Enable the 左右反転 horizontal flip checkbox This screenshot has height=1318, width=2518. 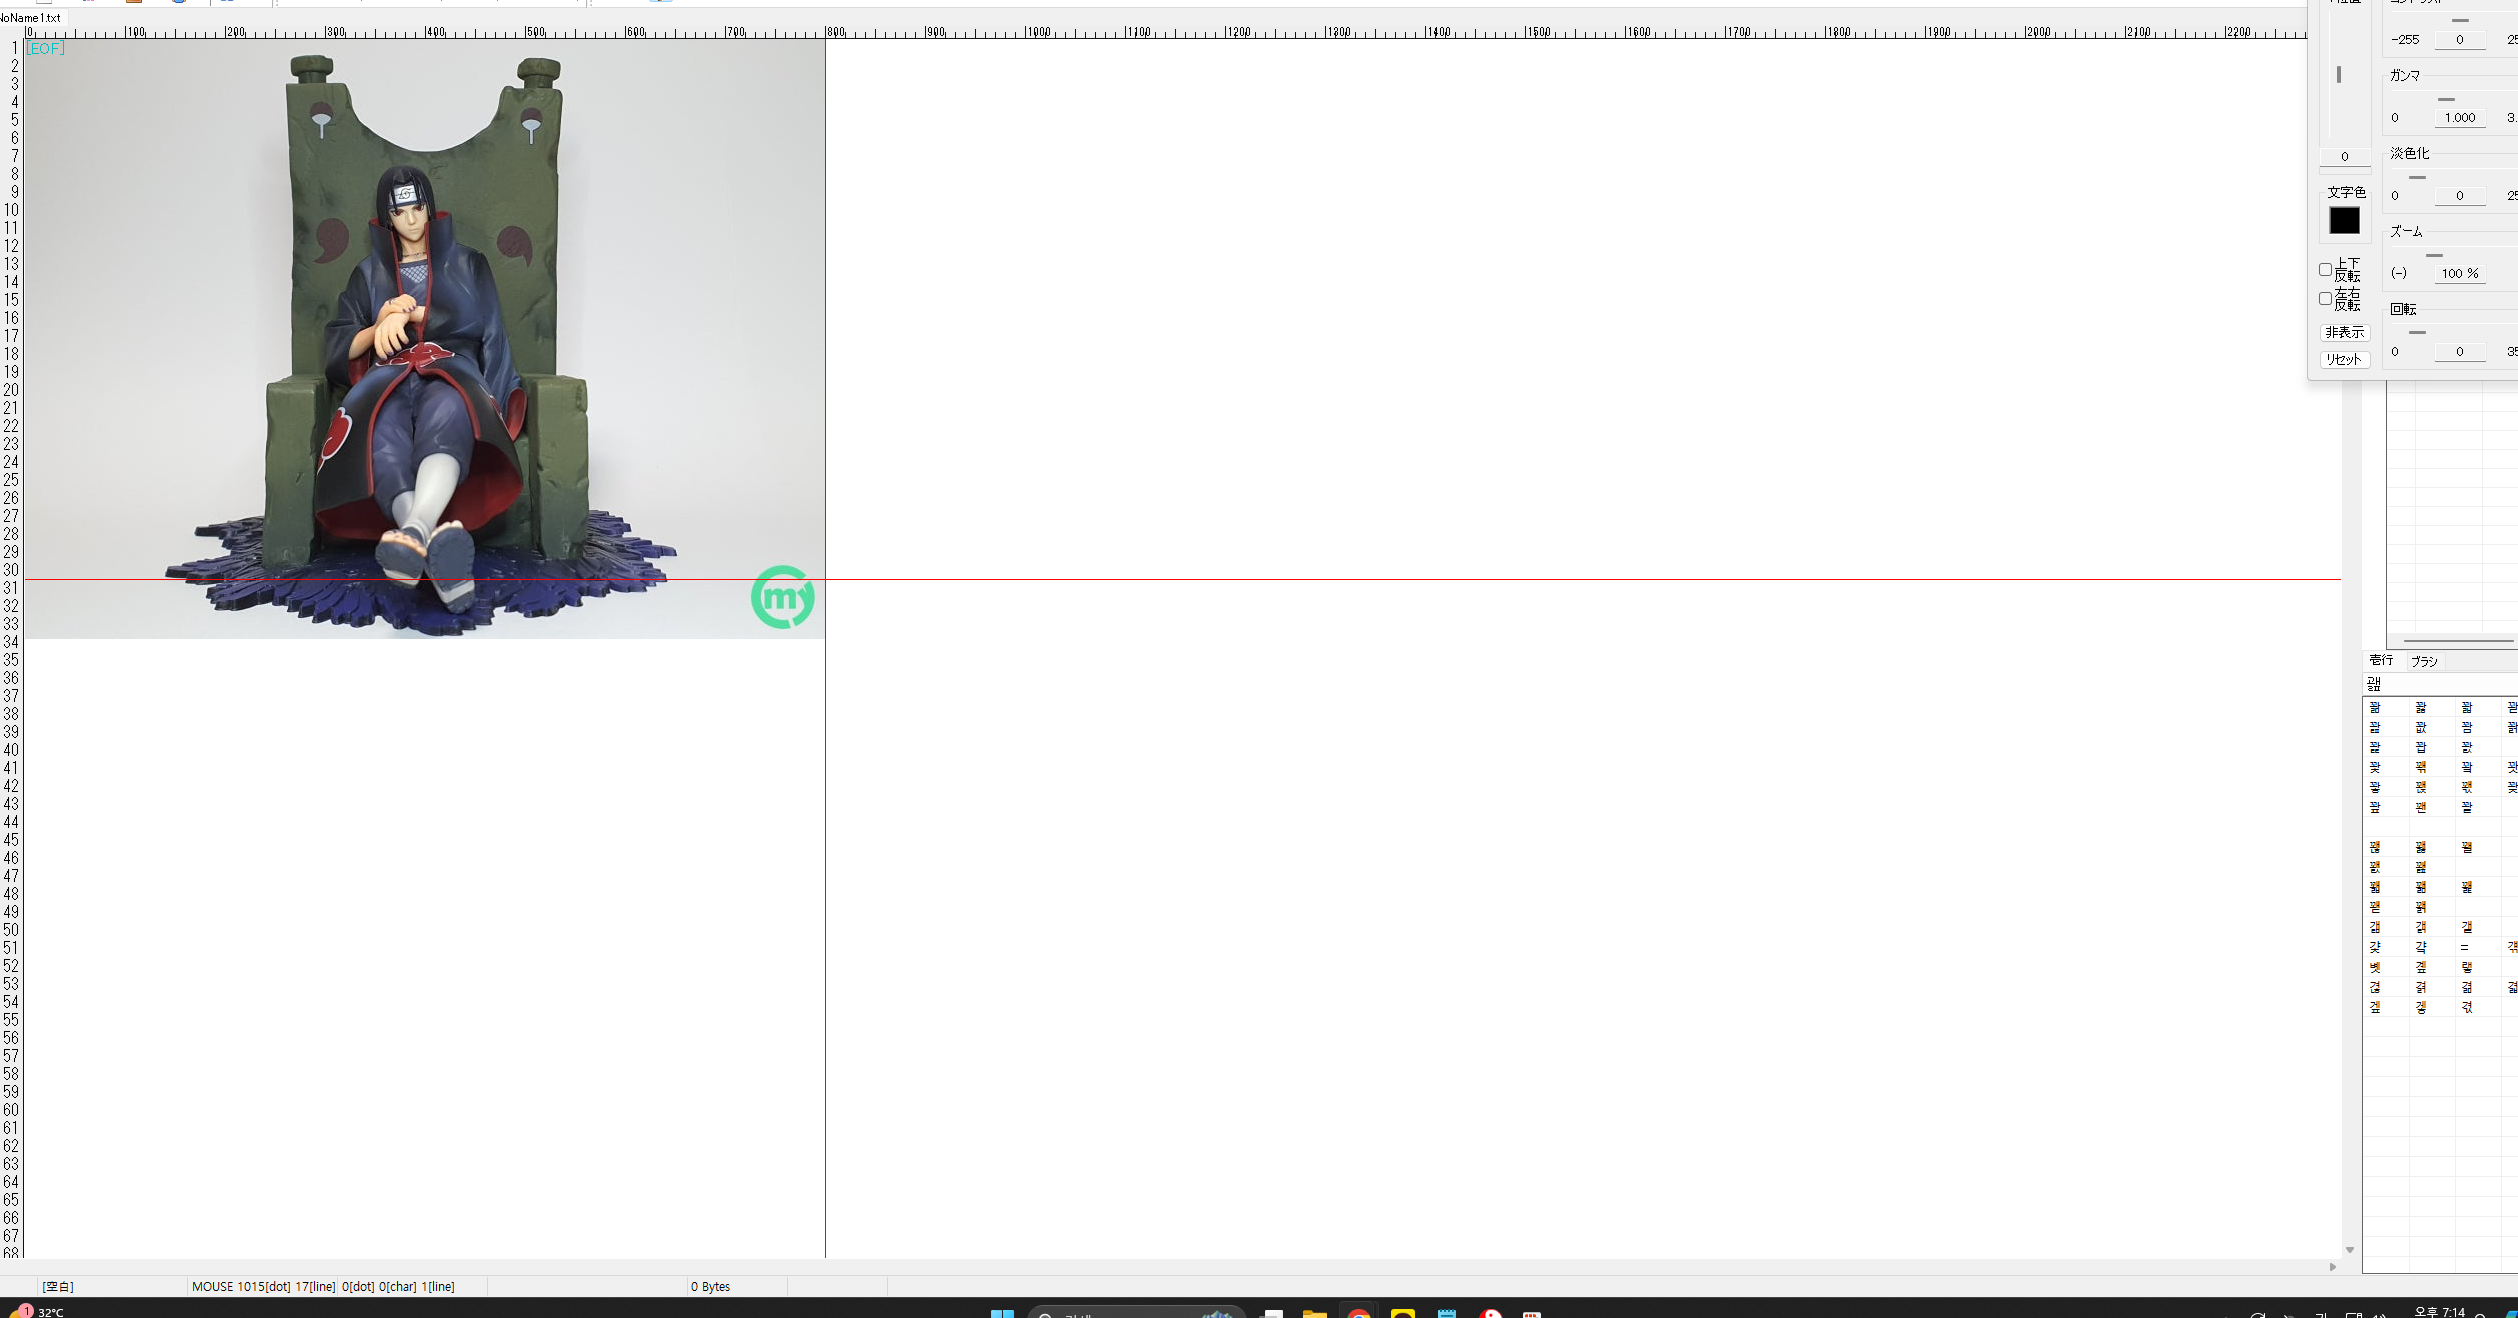(x=2325, y=299)
